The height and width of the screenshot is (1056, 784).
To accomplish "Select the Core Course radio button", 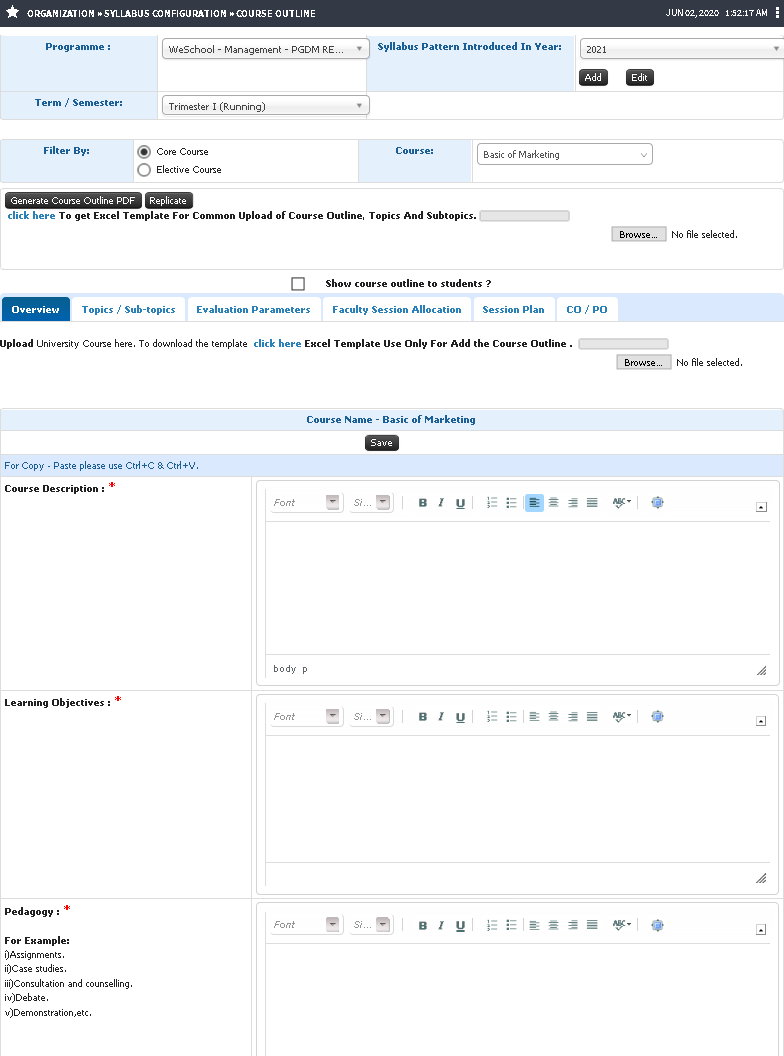I will point(143,152).
